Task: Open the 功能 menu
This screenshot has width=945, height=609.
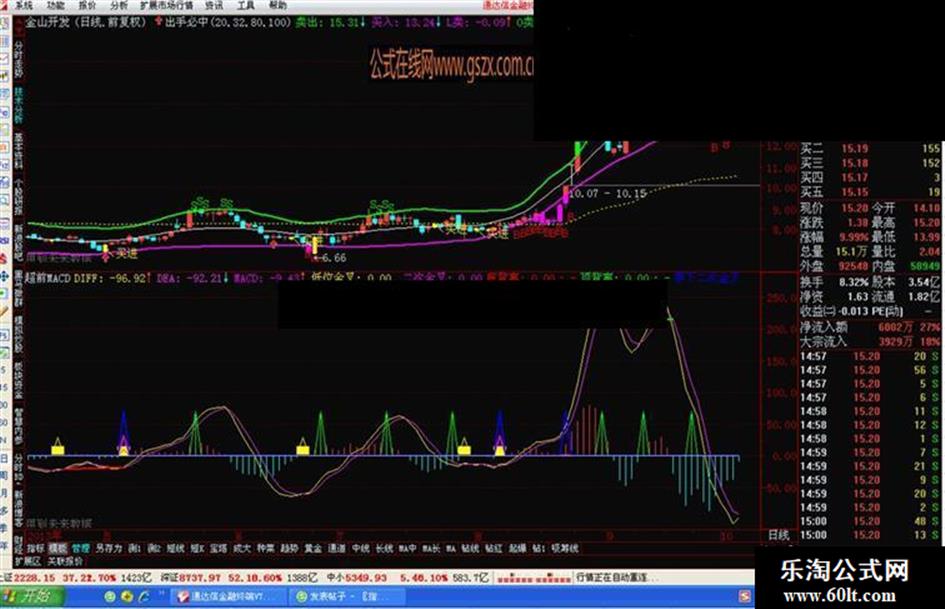Action: (55, 5)
